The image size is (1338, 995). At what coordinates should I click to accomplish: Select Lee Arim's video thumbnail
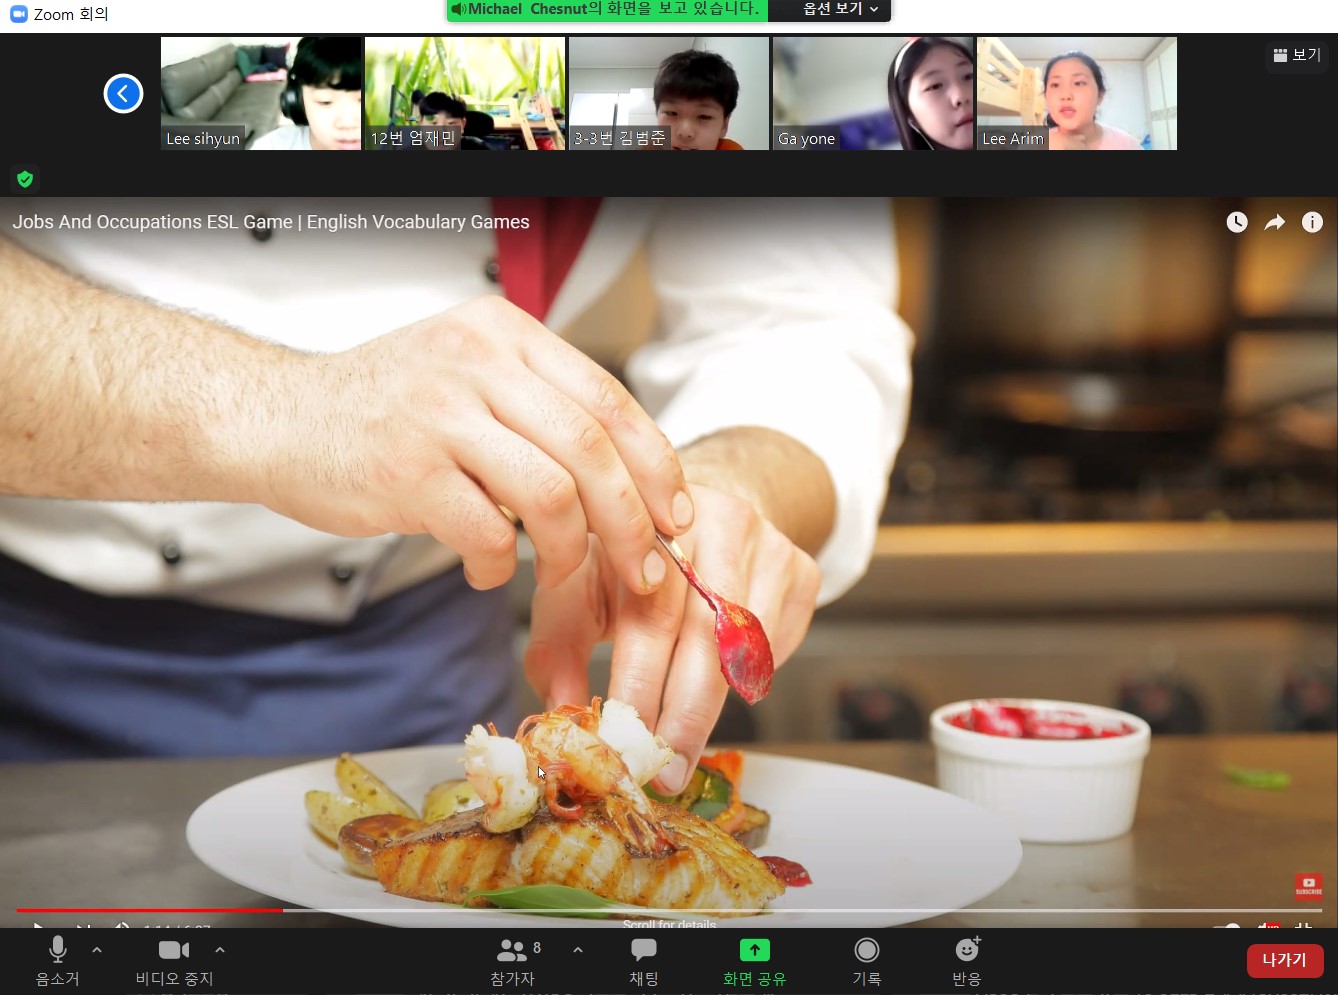pyautogui.click(x=1076, y=93)
